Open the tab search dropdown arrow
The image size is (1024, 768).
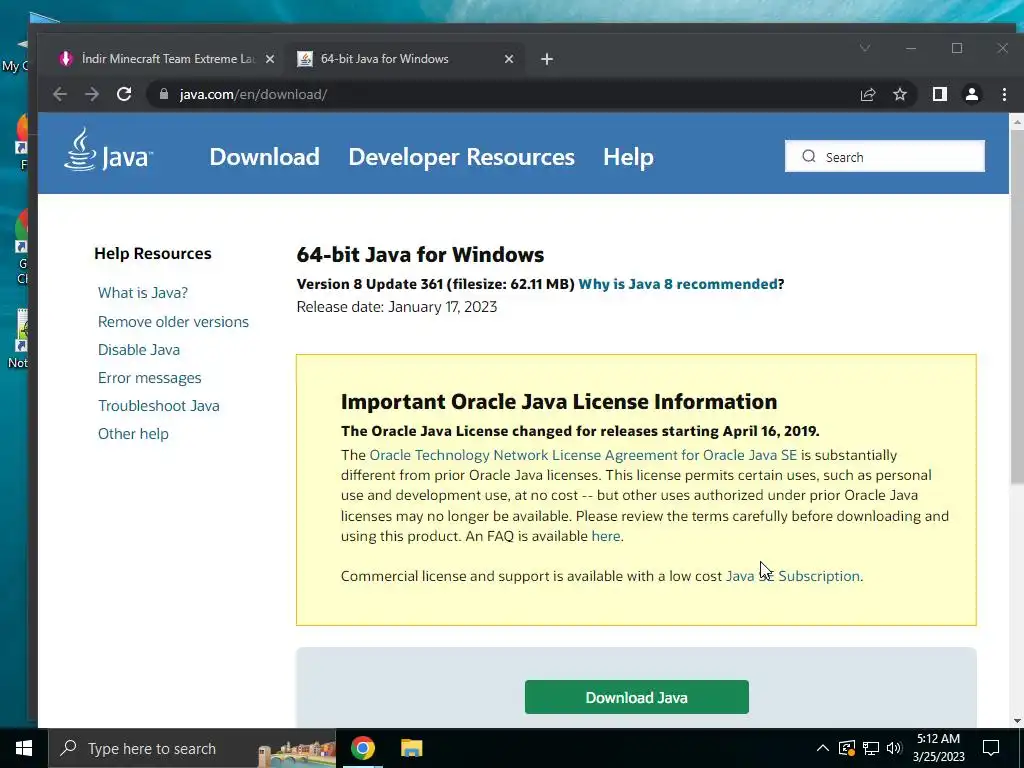(x=865, y=48)
